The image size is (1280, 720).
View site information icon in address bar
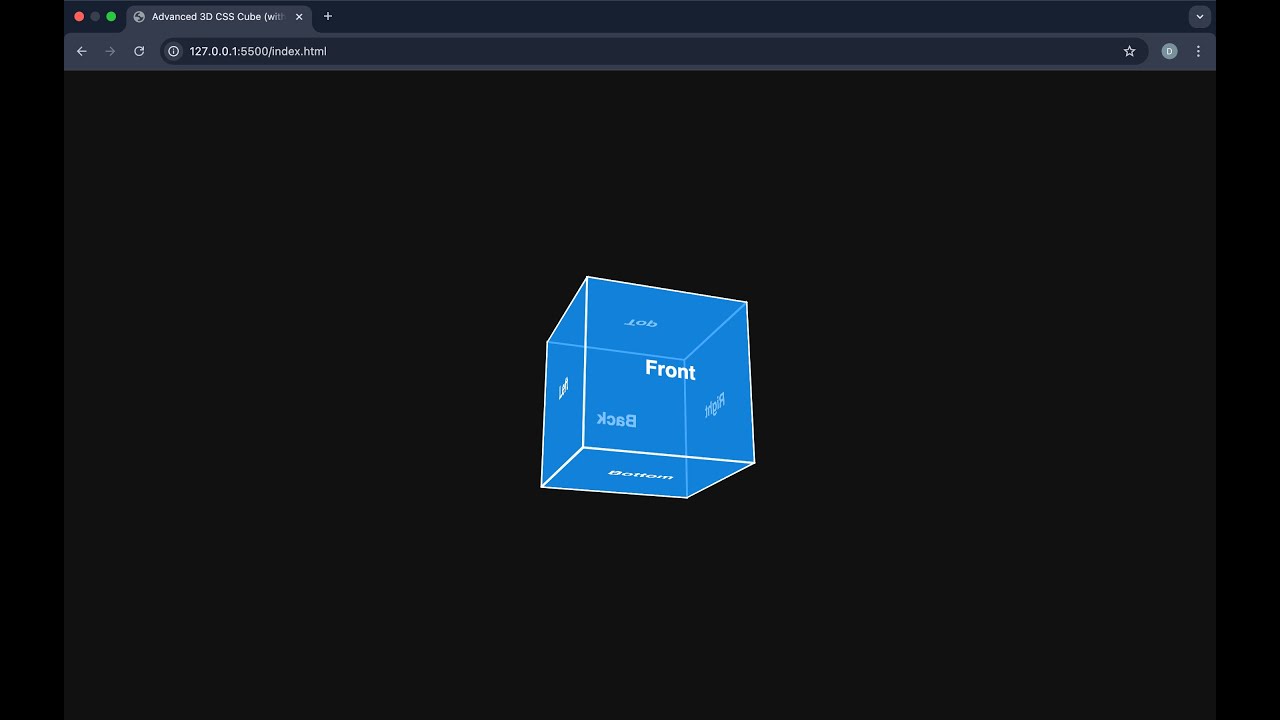[173, 51]
